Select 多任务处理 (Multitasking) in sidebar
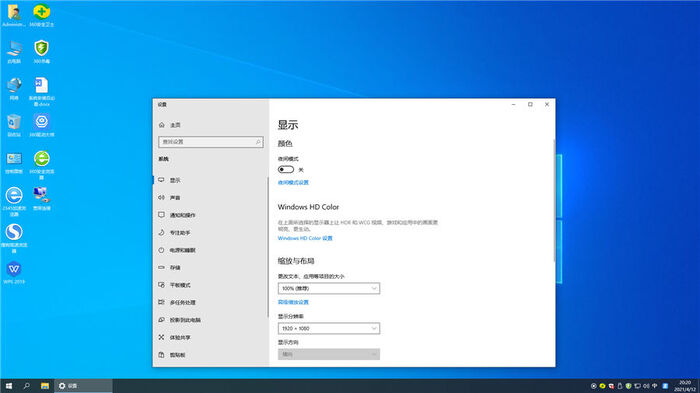700x393 pixels. pos(210,302)
